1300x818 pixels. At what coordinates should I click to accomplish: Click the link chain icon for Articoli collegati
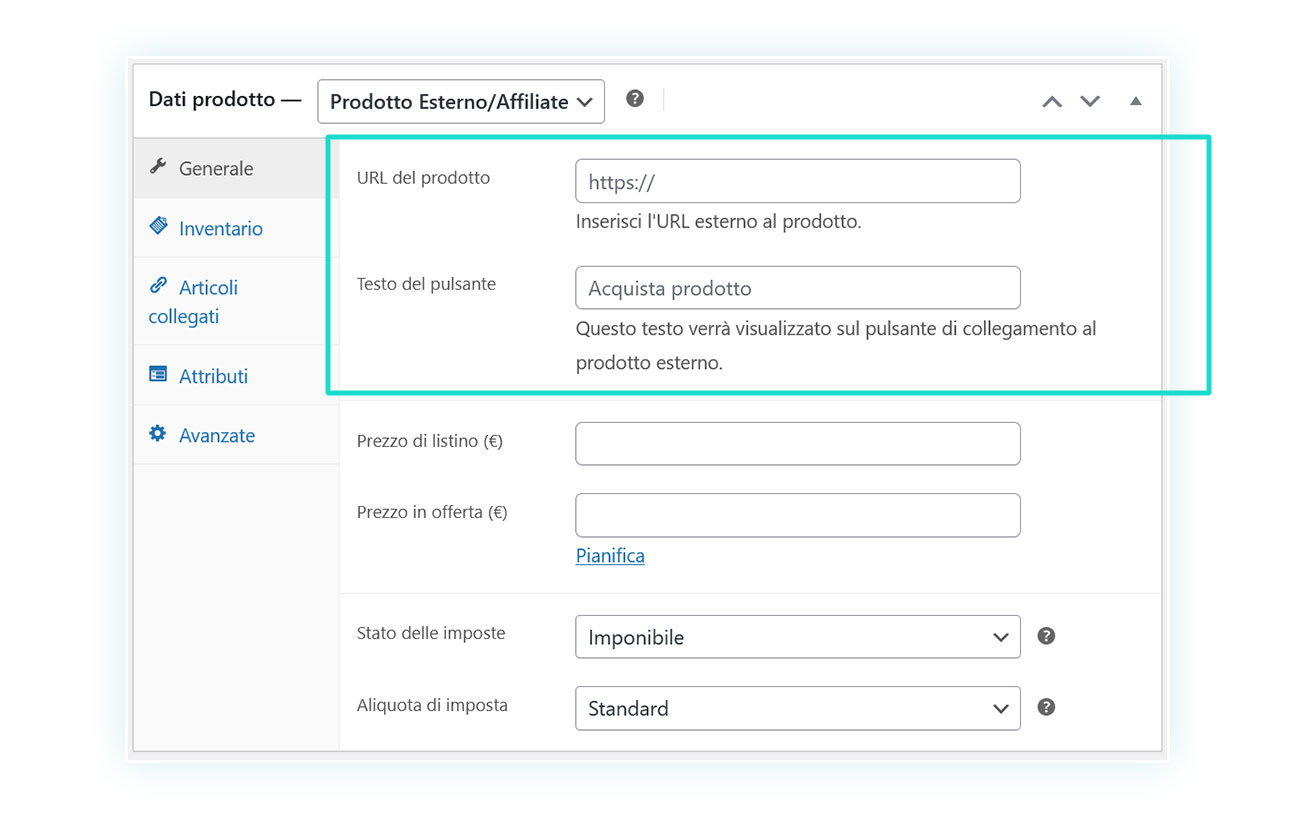[158, 285]
